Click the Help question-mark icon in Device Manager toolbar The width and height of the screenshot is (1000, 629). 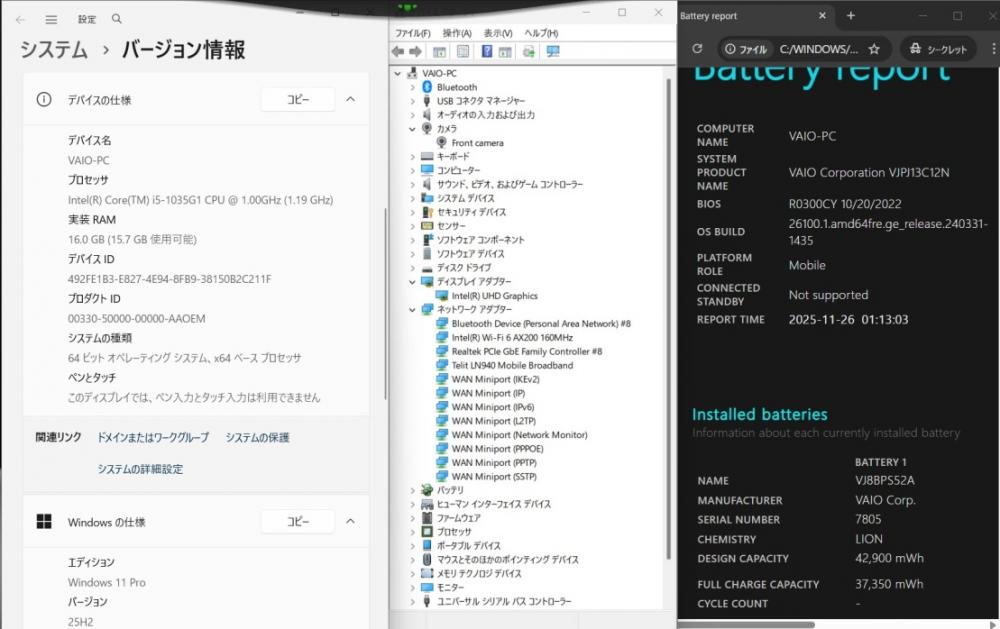pyautogui.click(x=487, y=52)
